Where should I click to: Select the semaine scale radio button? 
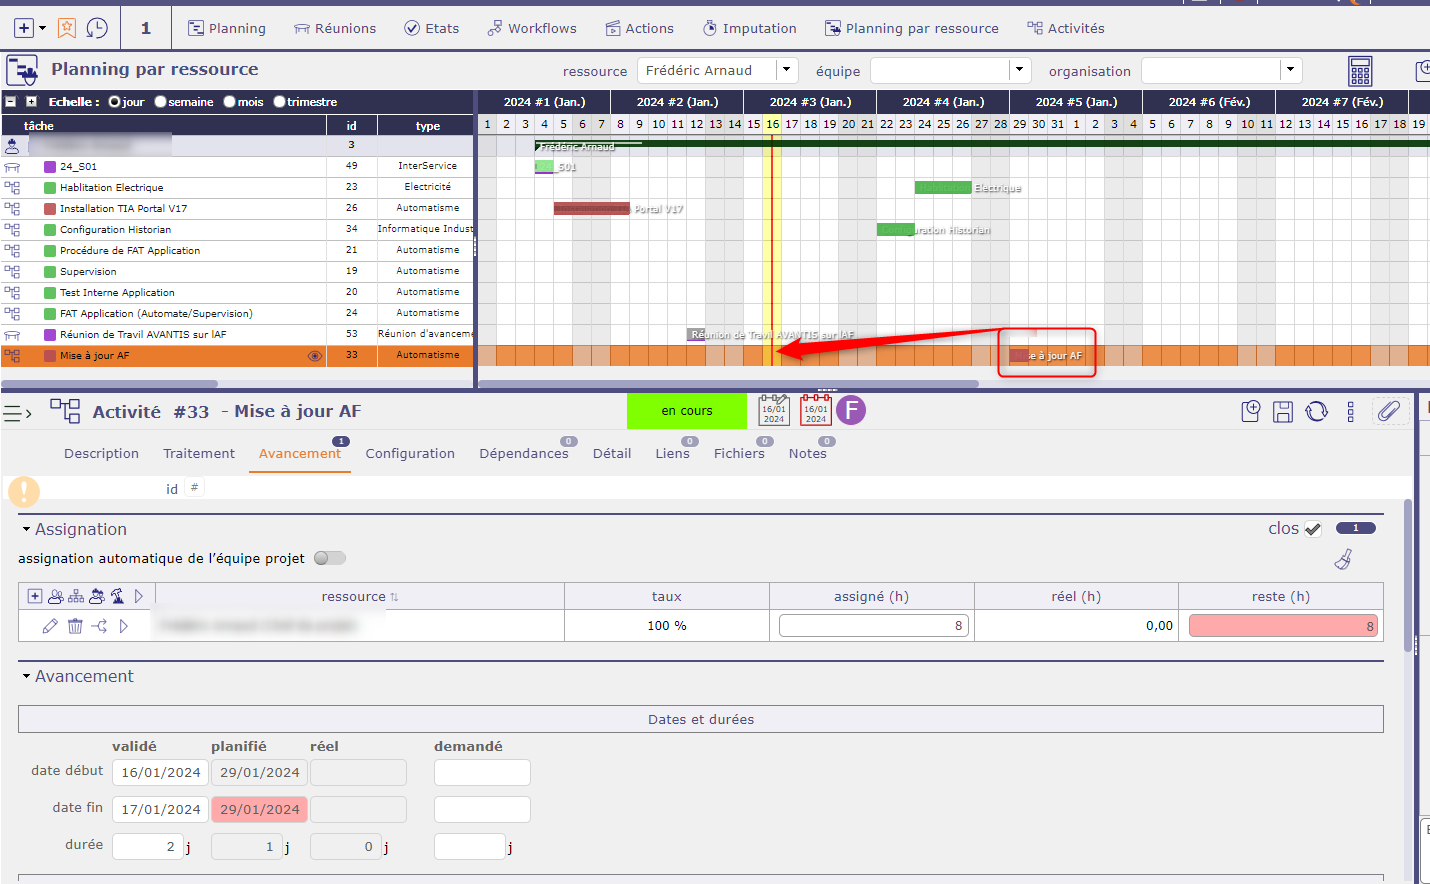161,102
